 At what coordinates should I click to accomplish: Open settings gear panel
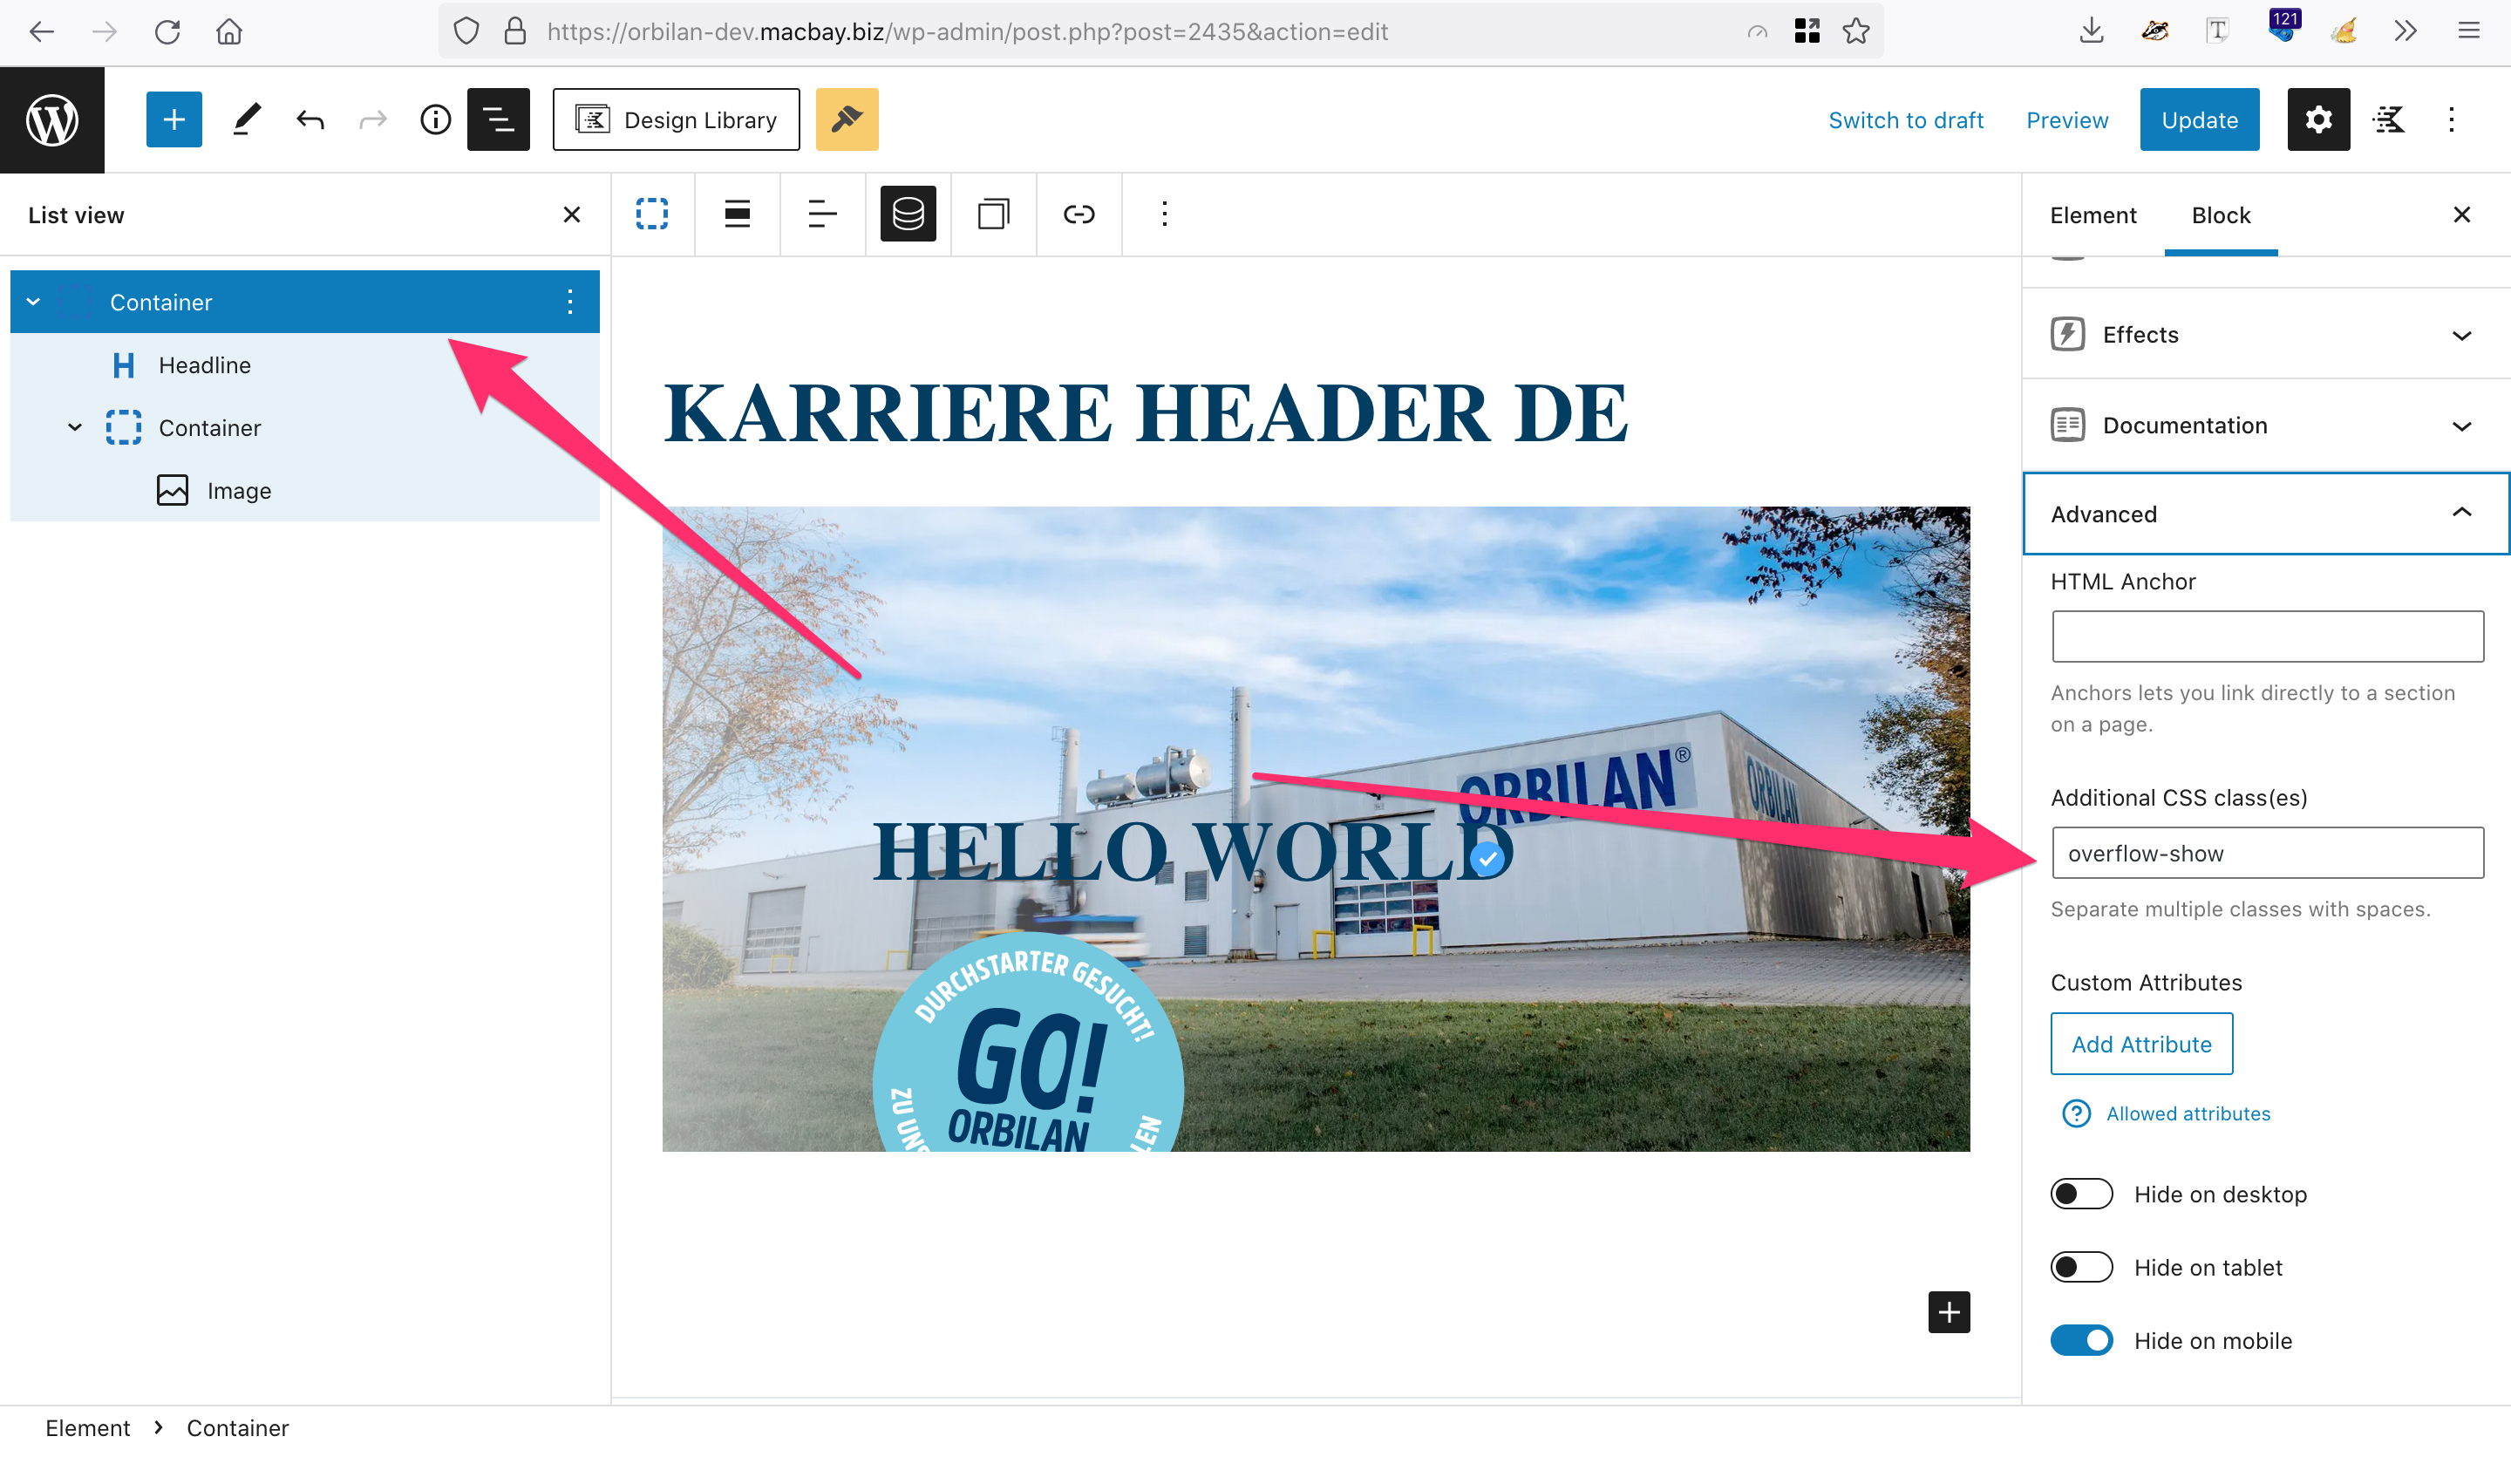click(x=2318, y=120)
